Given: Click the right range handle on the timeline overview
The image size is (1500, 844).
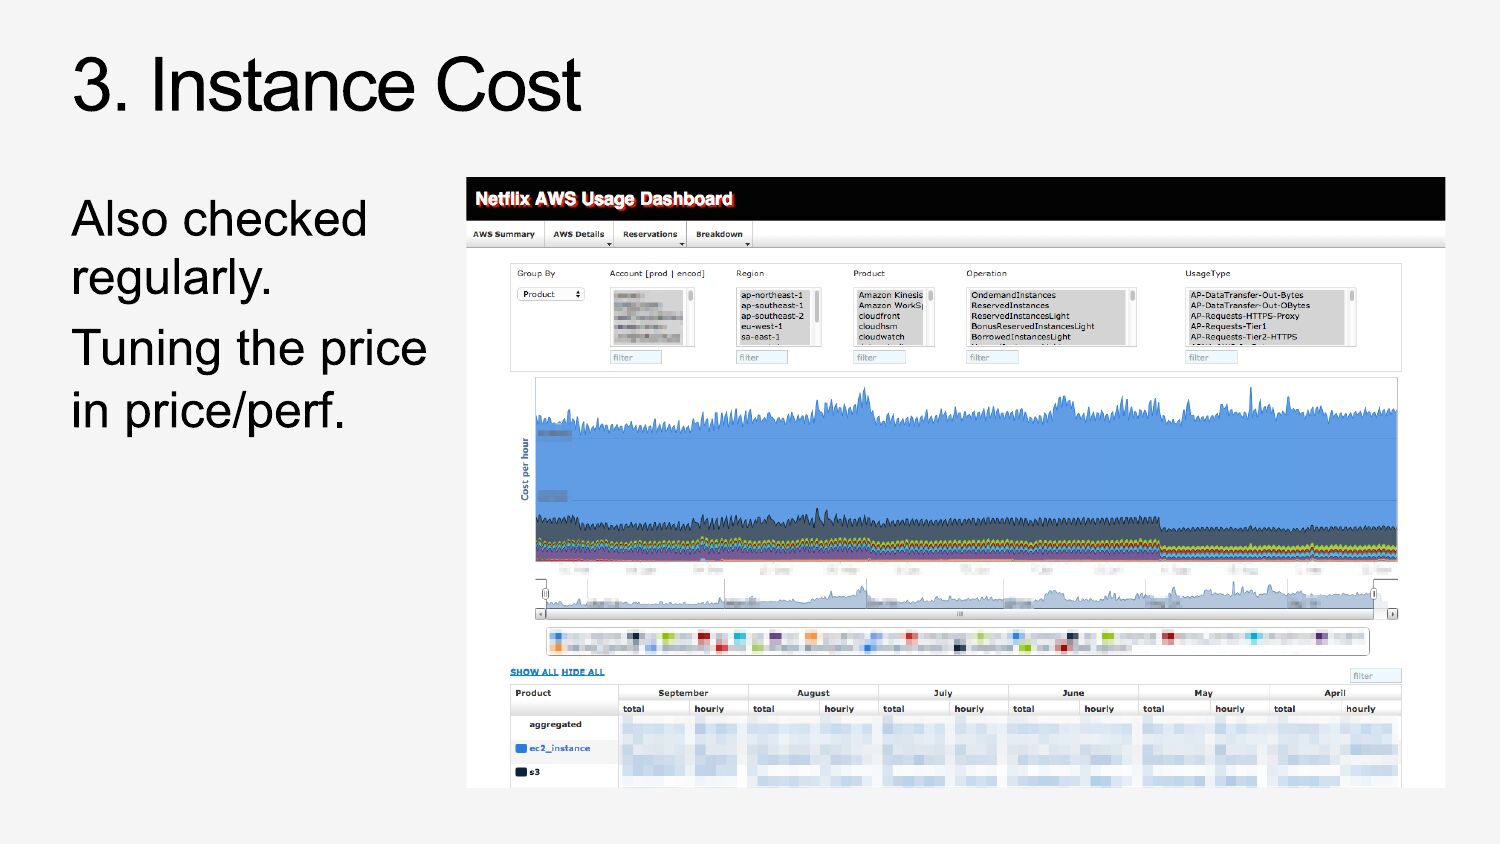Looking at the screenshot, I should click(1374, 594).
